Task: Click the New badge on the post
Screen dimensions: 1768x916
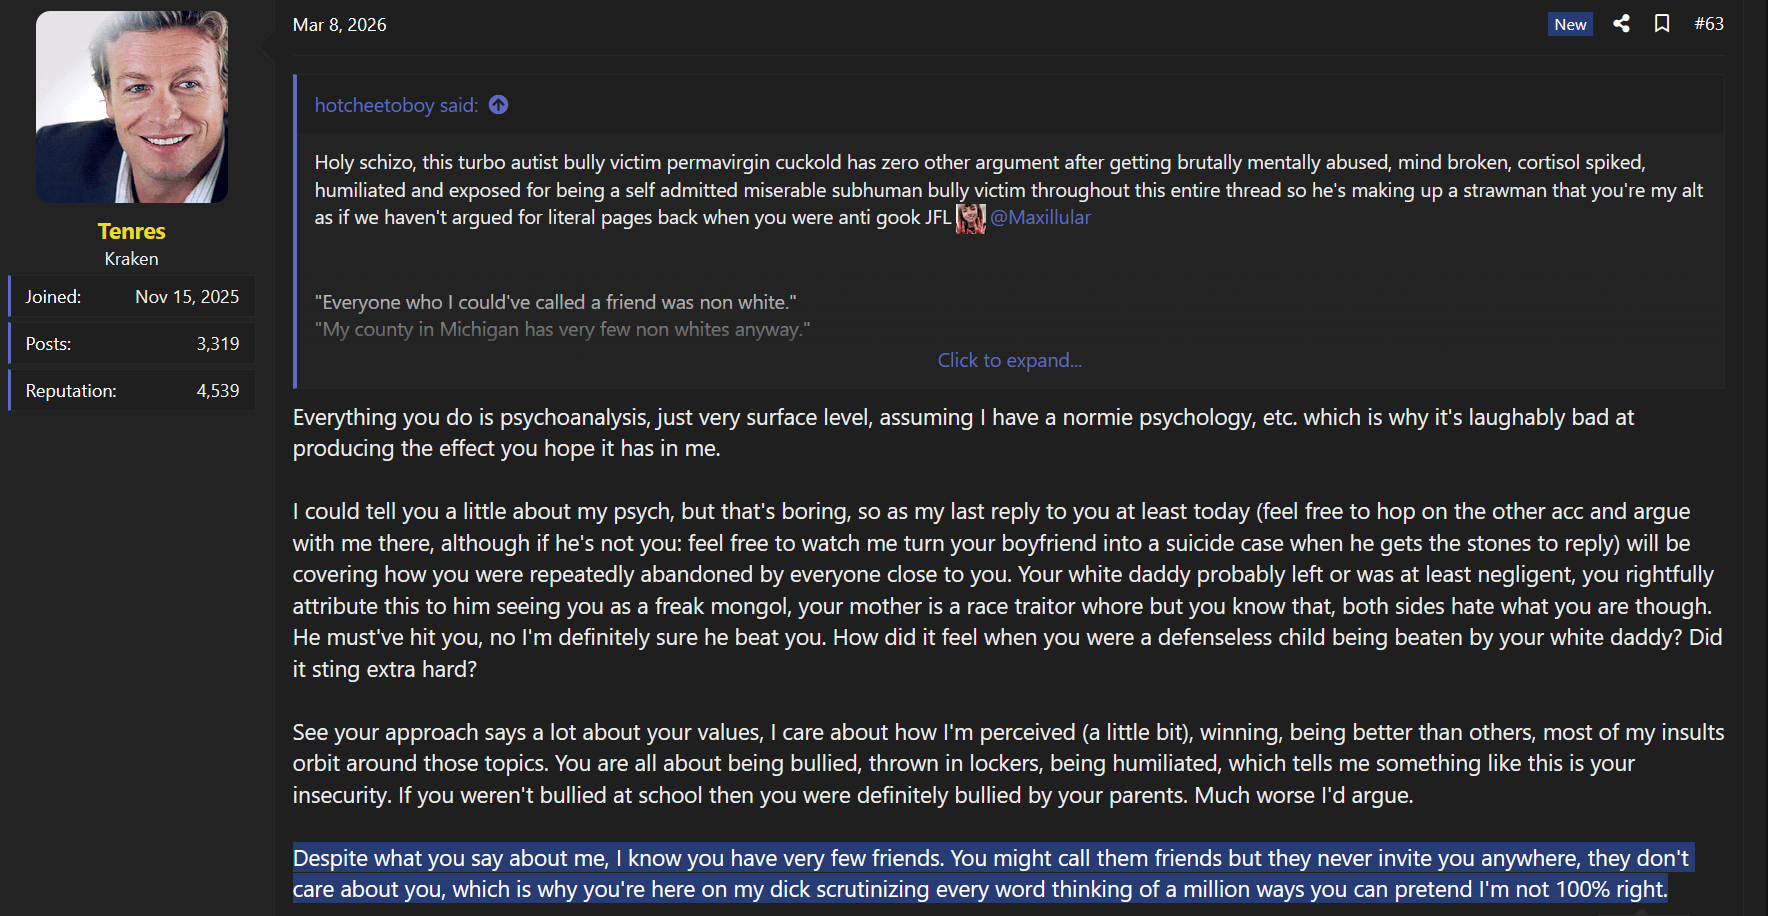Action: 1570,25
